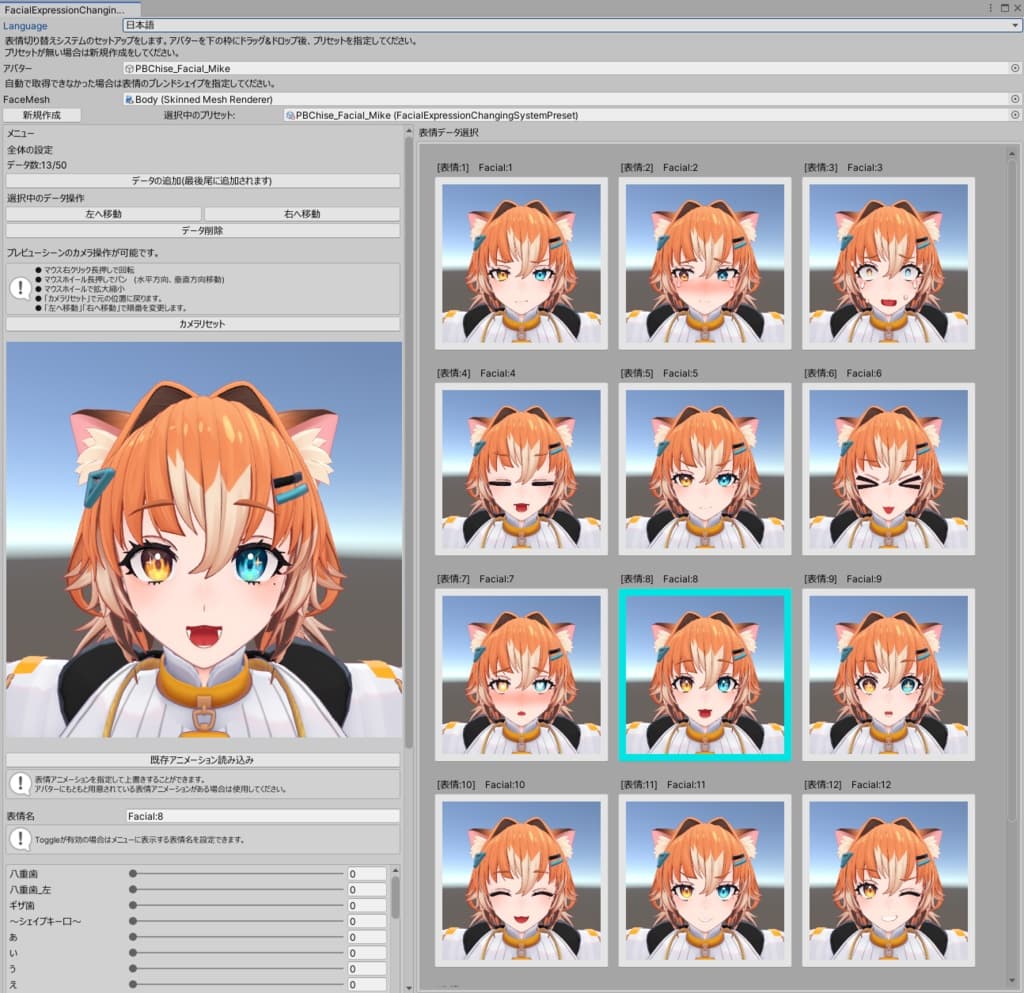Click the PBChise_Facial_Mike prefab icon in アバター field
1024x993 pixels.
(129, 68)
